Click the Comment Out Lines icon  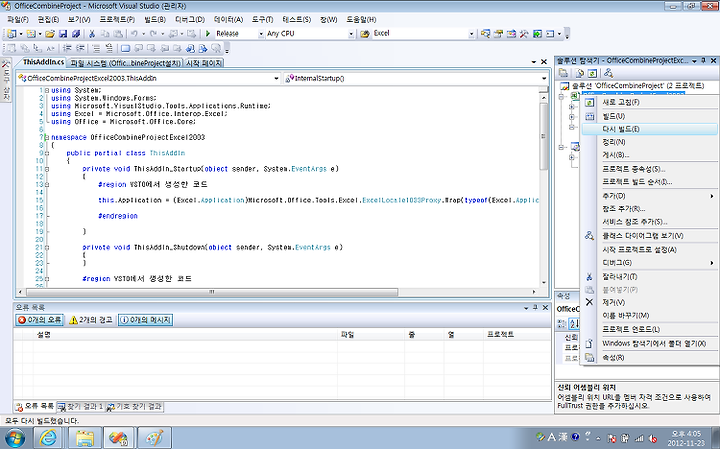[96, 48]
